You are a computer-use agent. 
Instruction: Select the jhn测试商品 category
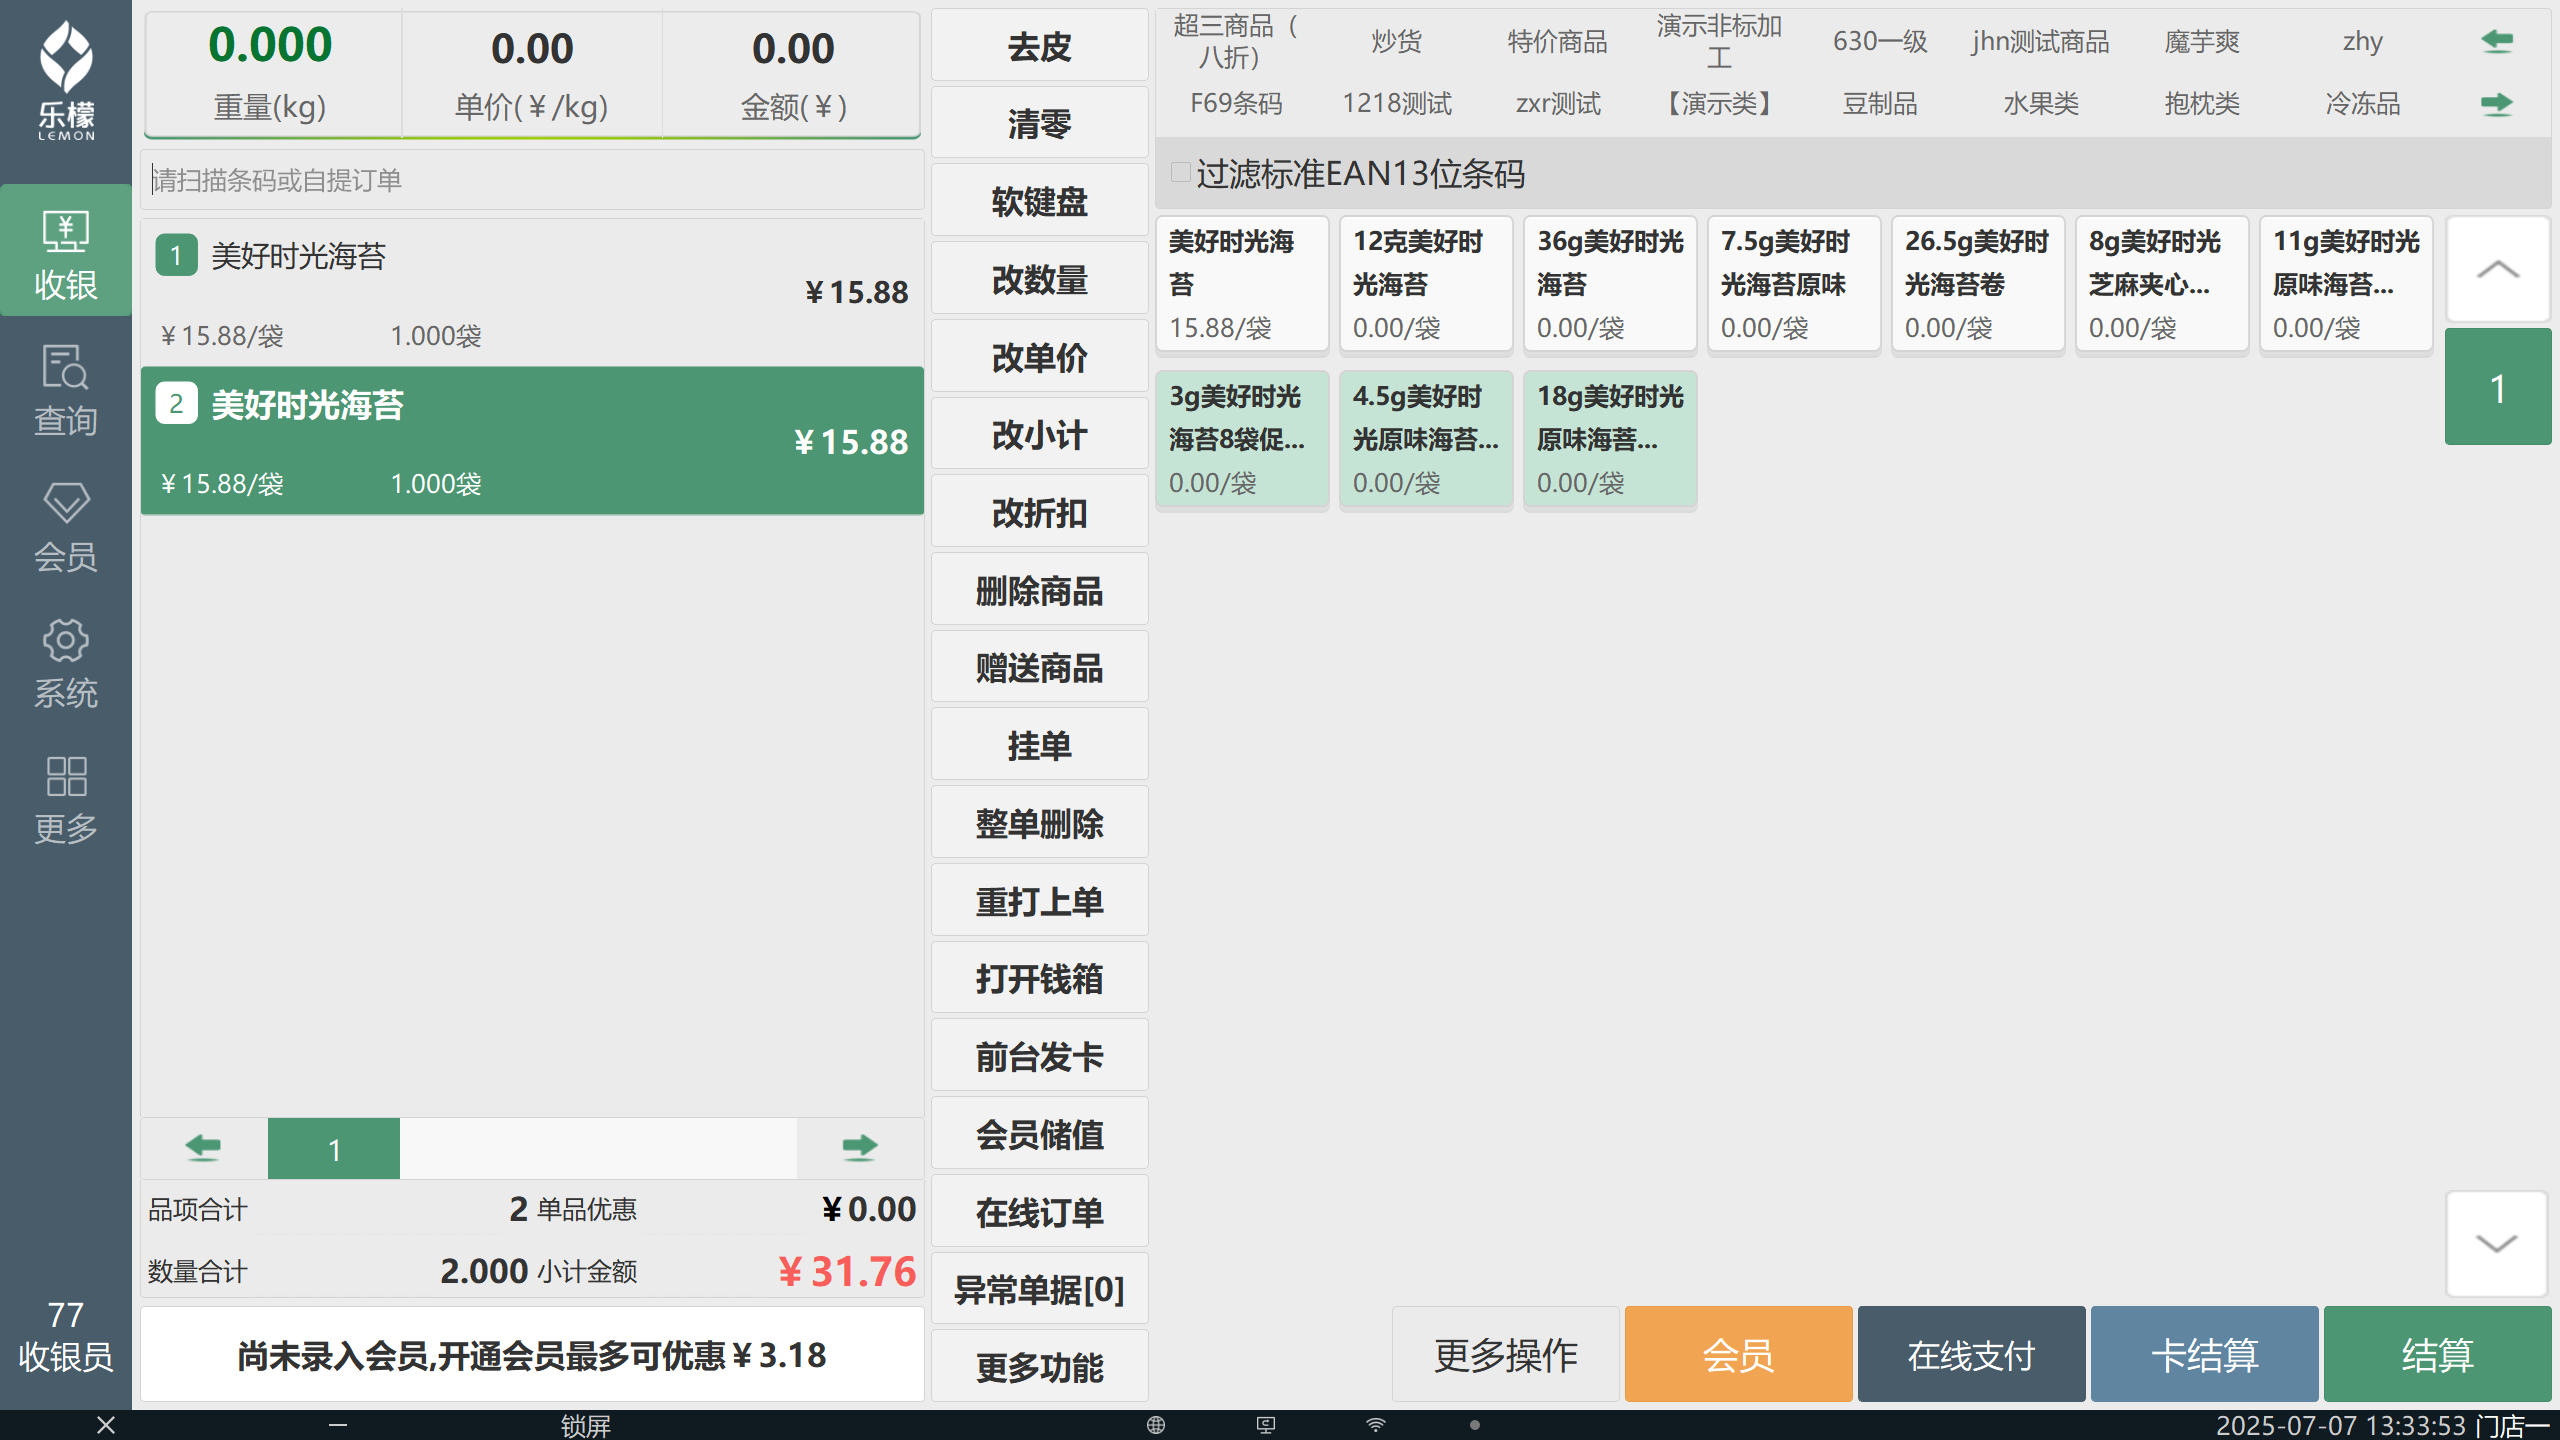pyautogui.click(x=2041, y=41)
